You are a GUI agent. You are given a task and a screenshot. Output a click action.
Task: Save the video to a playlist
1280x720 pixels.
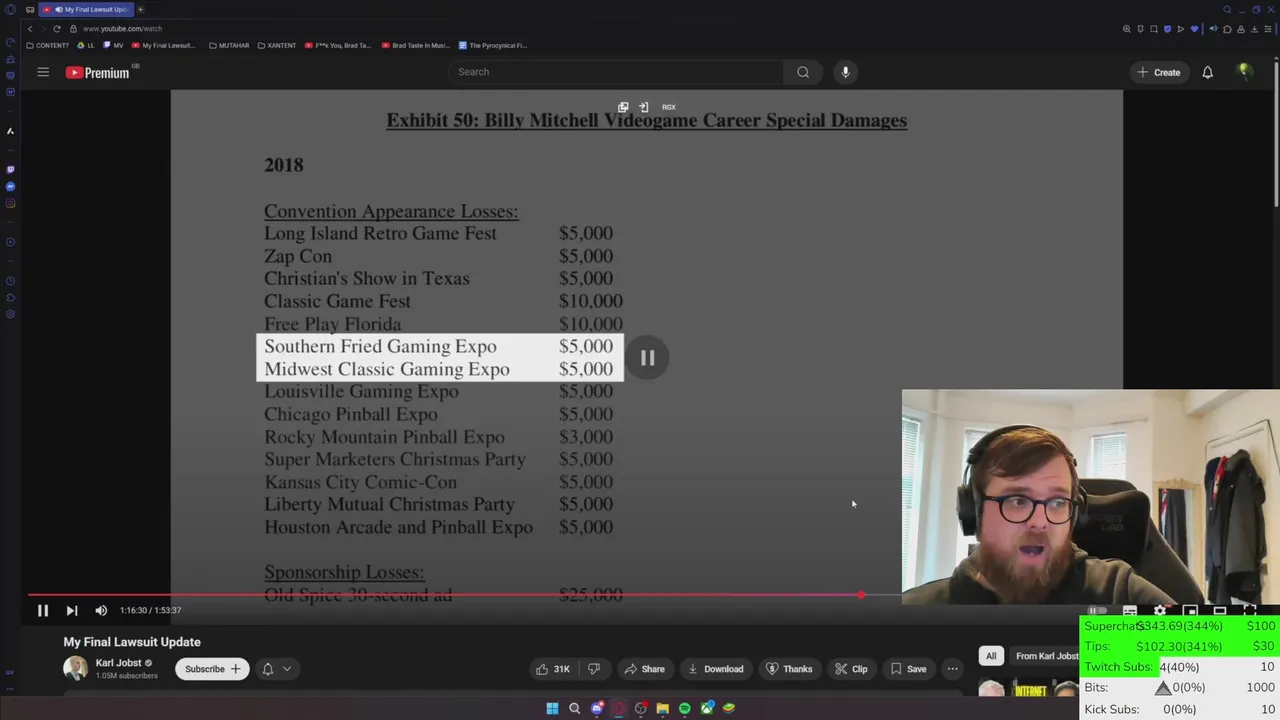(908, 669)
